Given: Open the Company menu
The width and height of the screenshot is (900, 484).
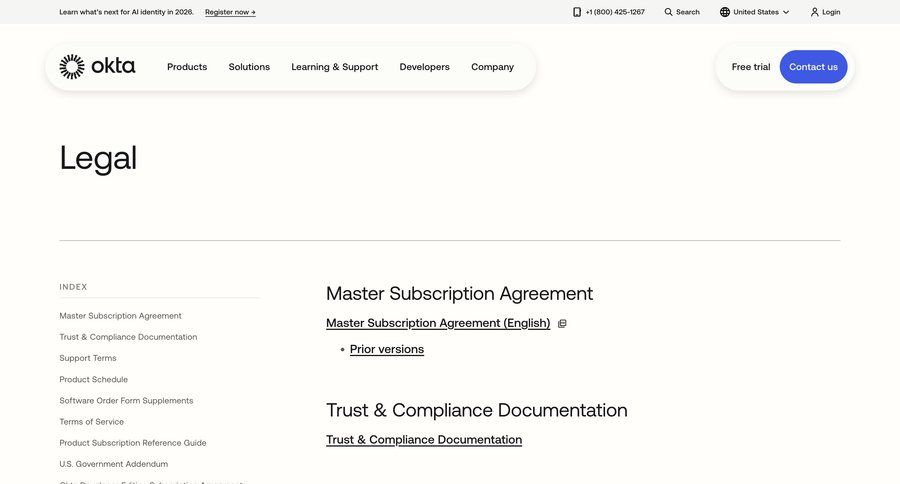Looking at the screenshot, I should pyautogui.click(x=492, y=67).
